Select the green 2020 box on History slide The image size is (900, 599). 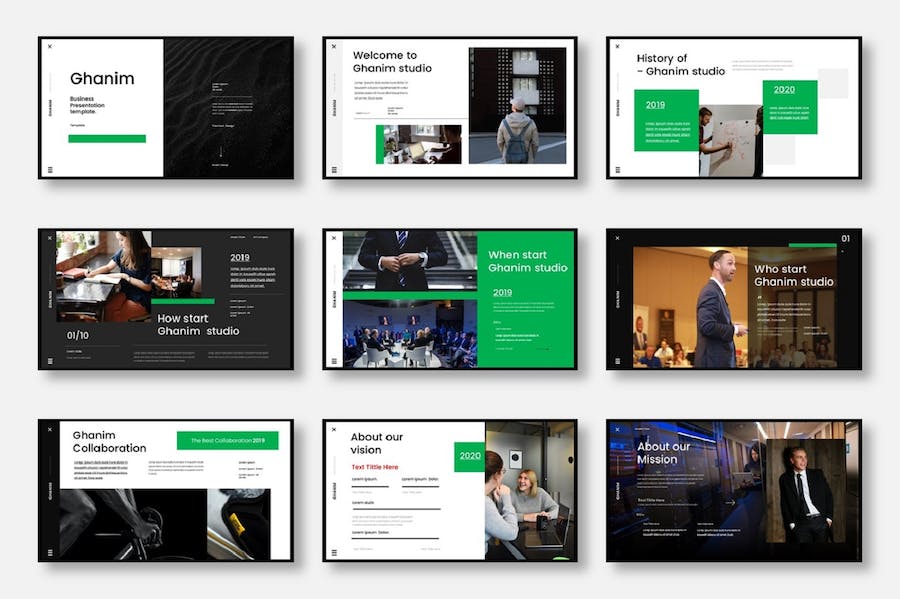point(789,106)
